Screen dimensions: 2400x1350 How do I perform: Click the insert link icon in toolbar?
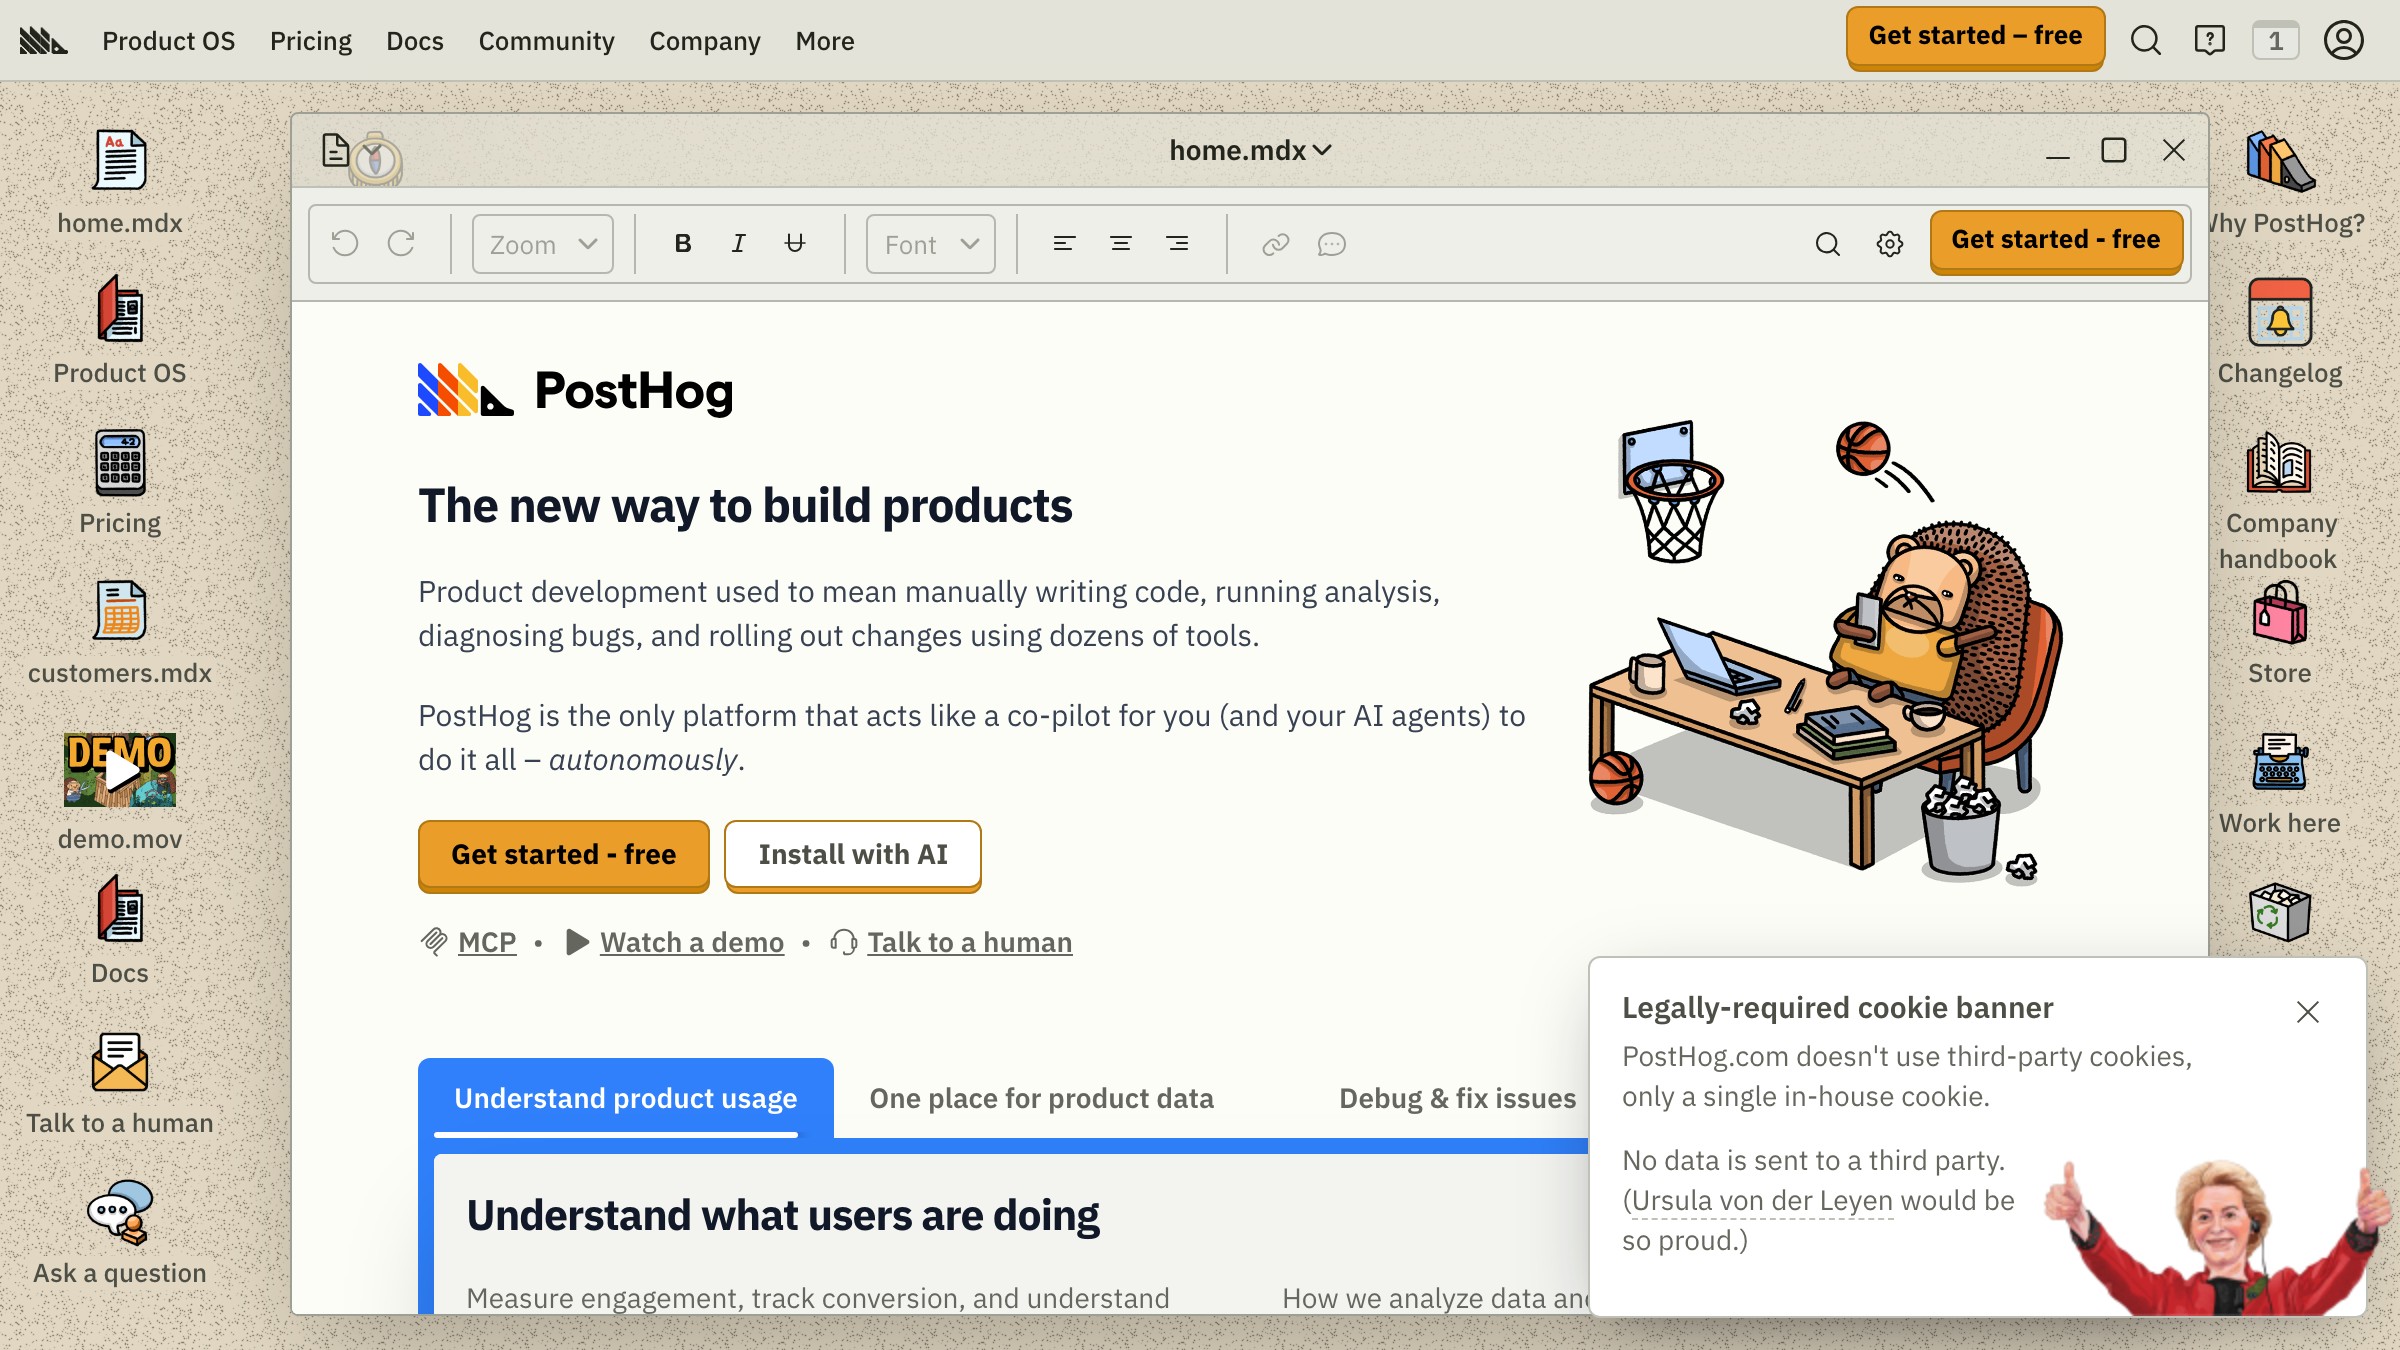pyautogui.click(x=1275, y=244)
